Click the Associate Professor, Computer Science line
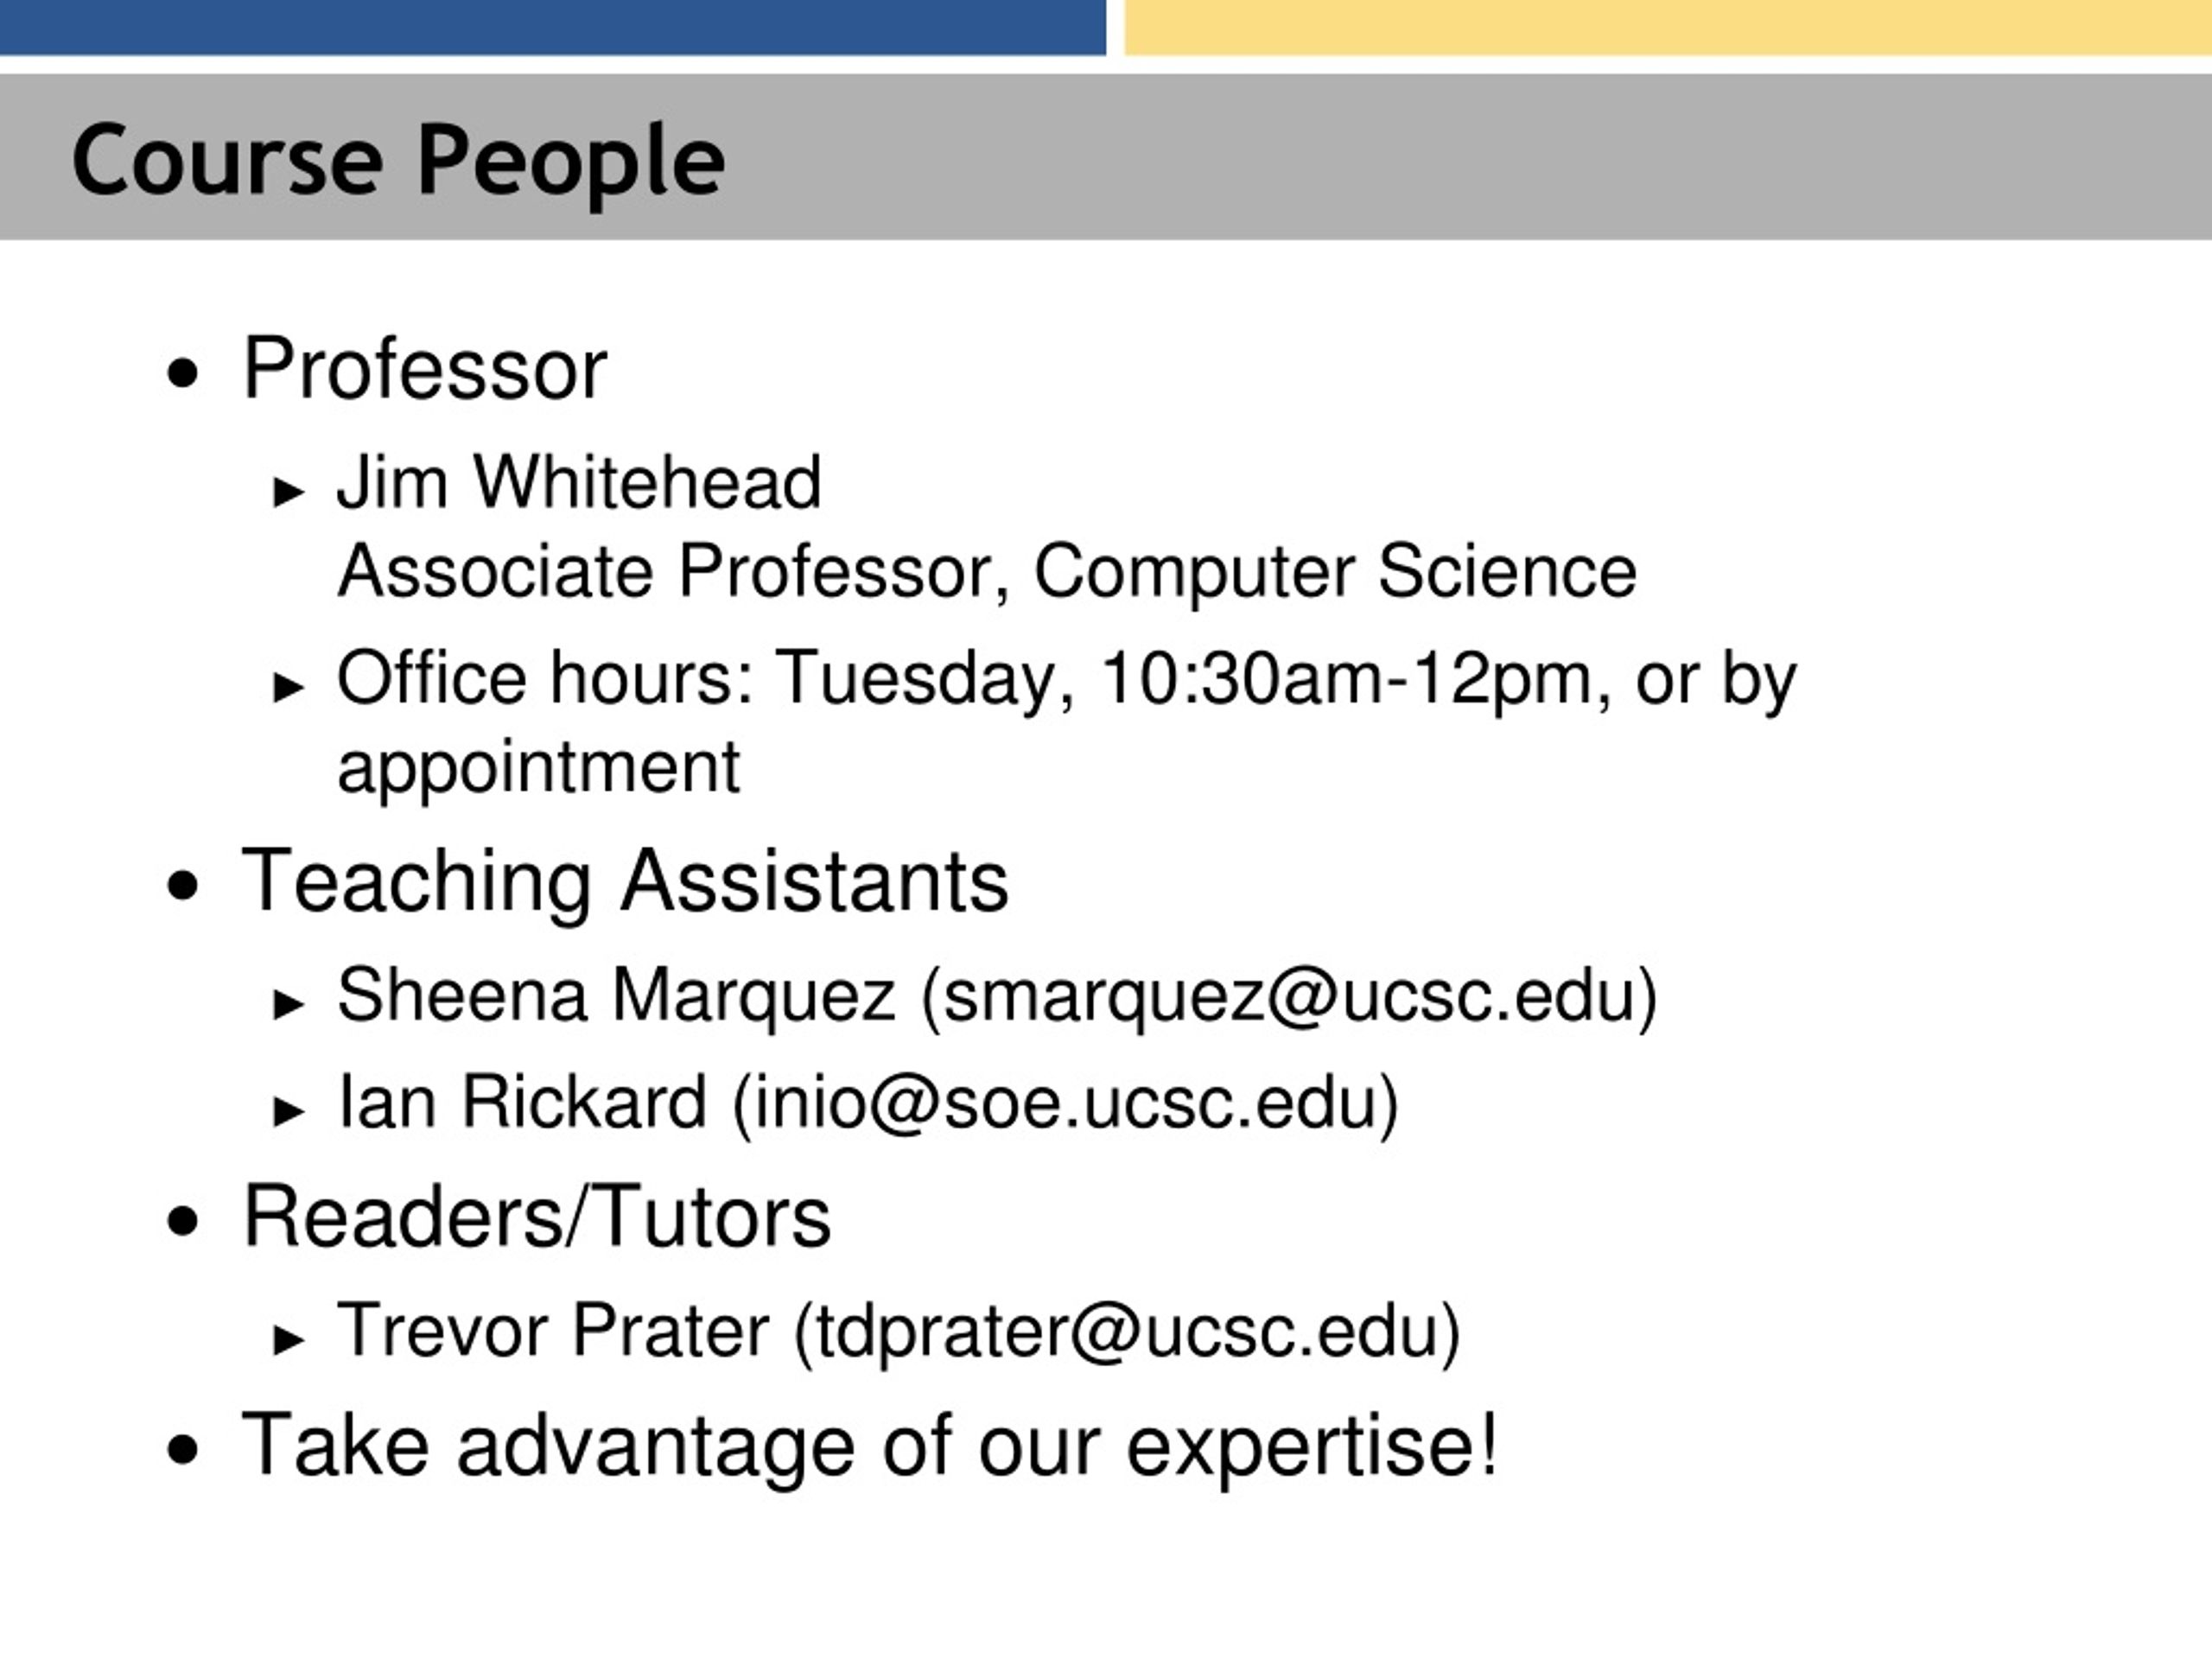The width and height of the screenshot is (2212, 1659). coord(987,573)
